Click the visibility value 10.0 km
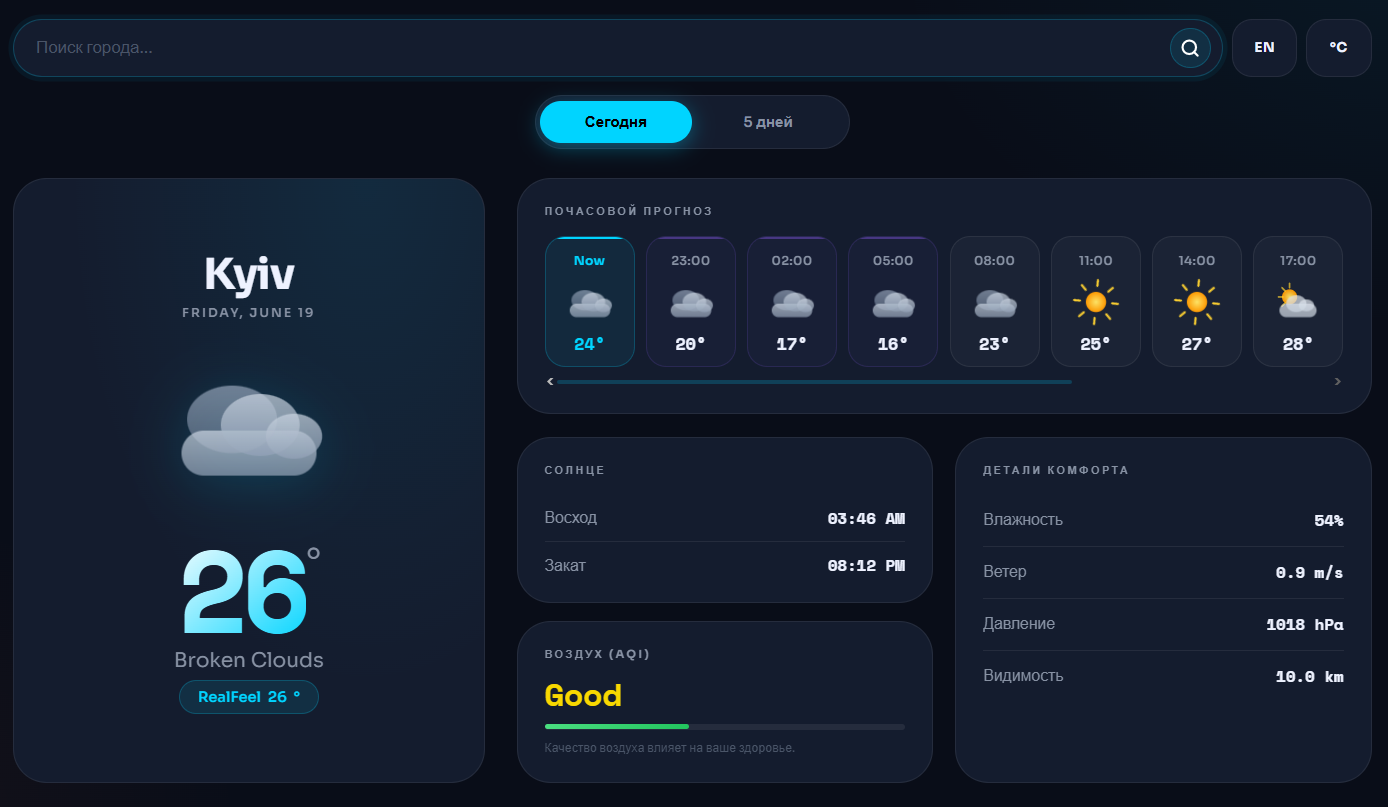Image resolution: width=1388 pixels, height=807 pixels. pos(1310,677)
